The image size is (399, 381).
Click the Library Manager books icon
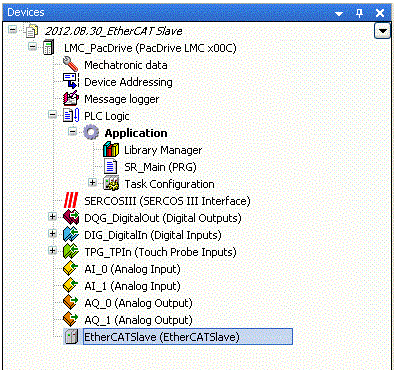[111, 149]
